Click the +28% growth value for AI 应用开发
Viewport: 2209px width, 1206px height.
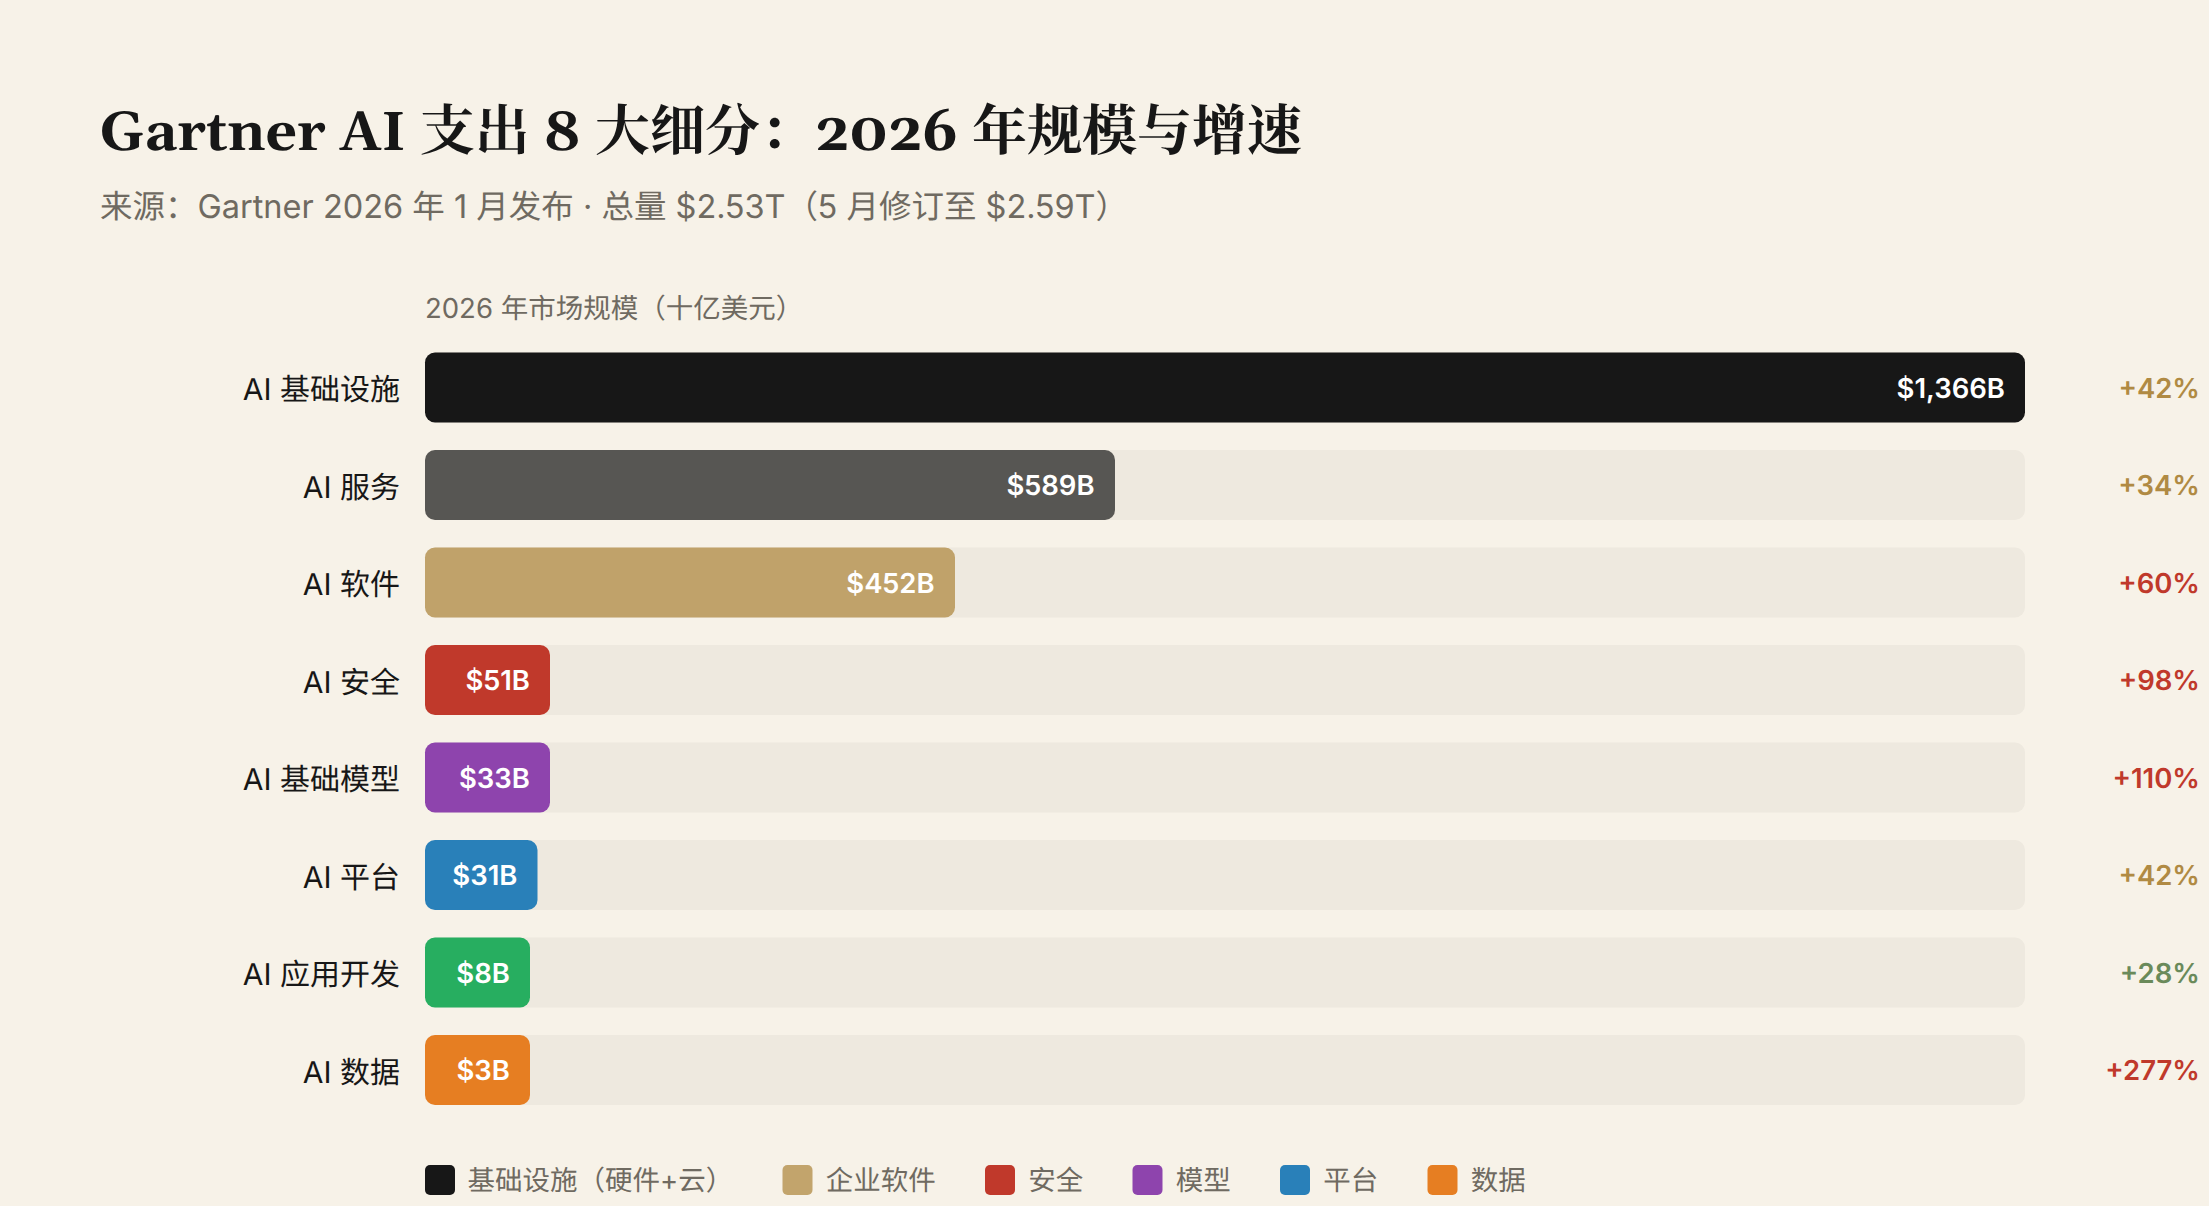click(x=2159, y=973)
